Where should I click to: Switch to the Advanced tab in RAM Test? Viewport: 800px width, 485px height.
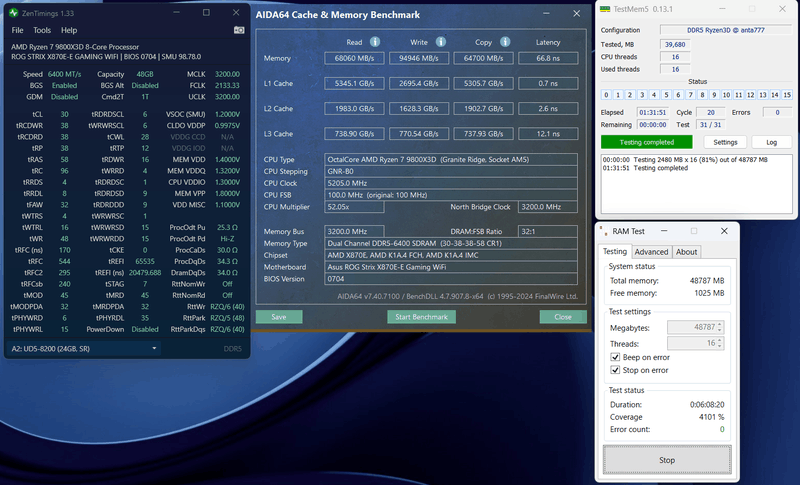[651, 252]
